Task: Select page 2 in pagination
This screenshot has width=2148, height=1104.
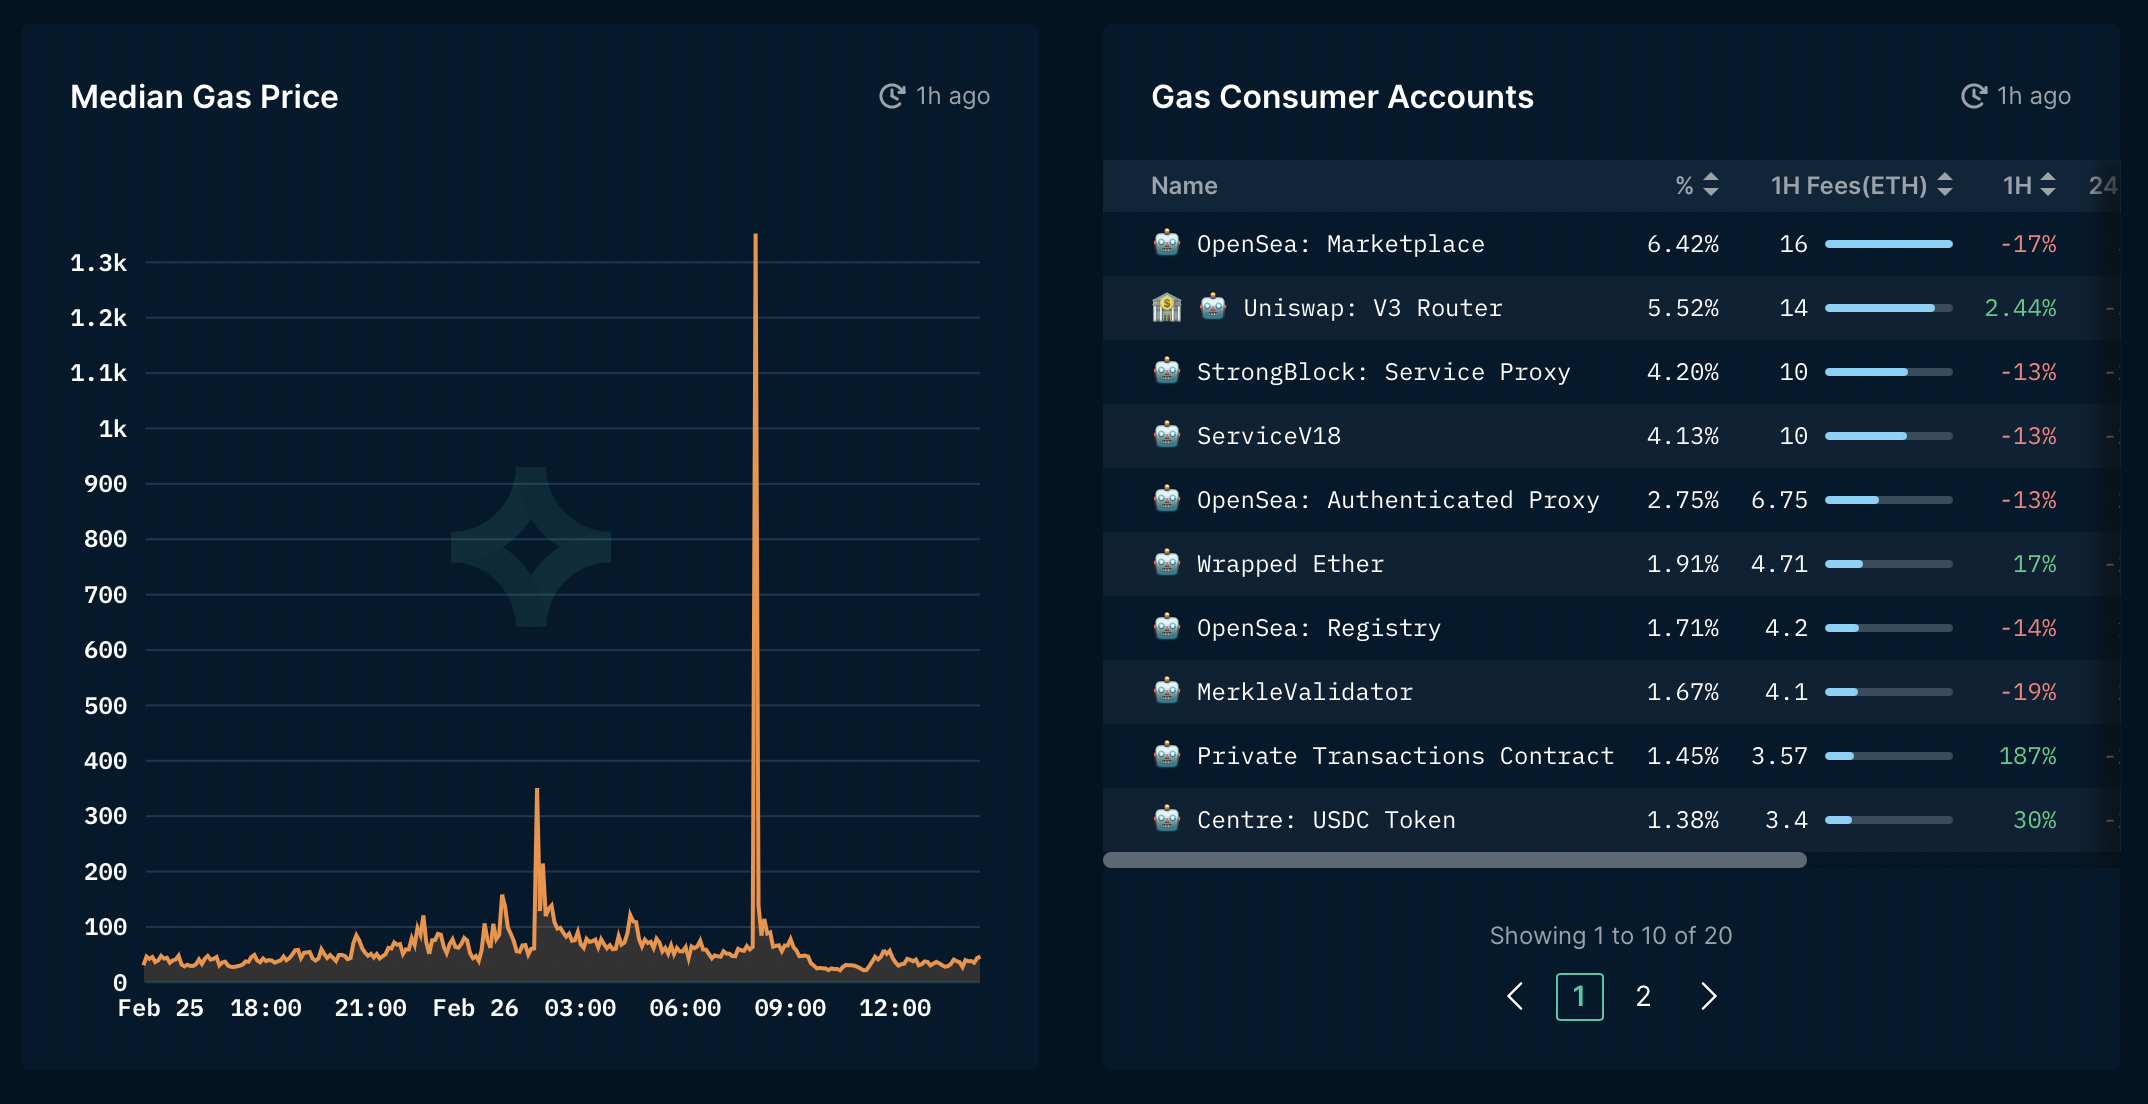Action: [x=1643, y=996]
